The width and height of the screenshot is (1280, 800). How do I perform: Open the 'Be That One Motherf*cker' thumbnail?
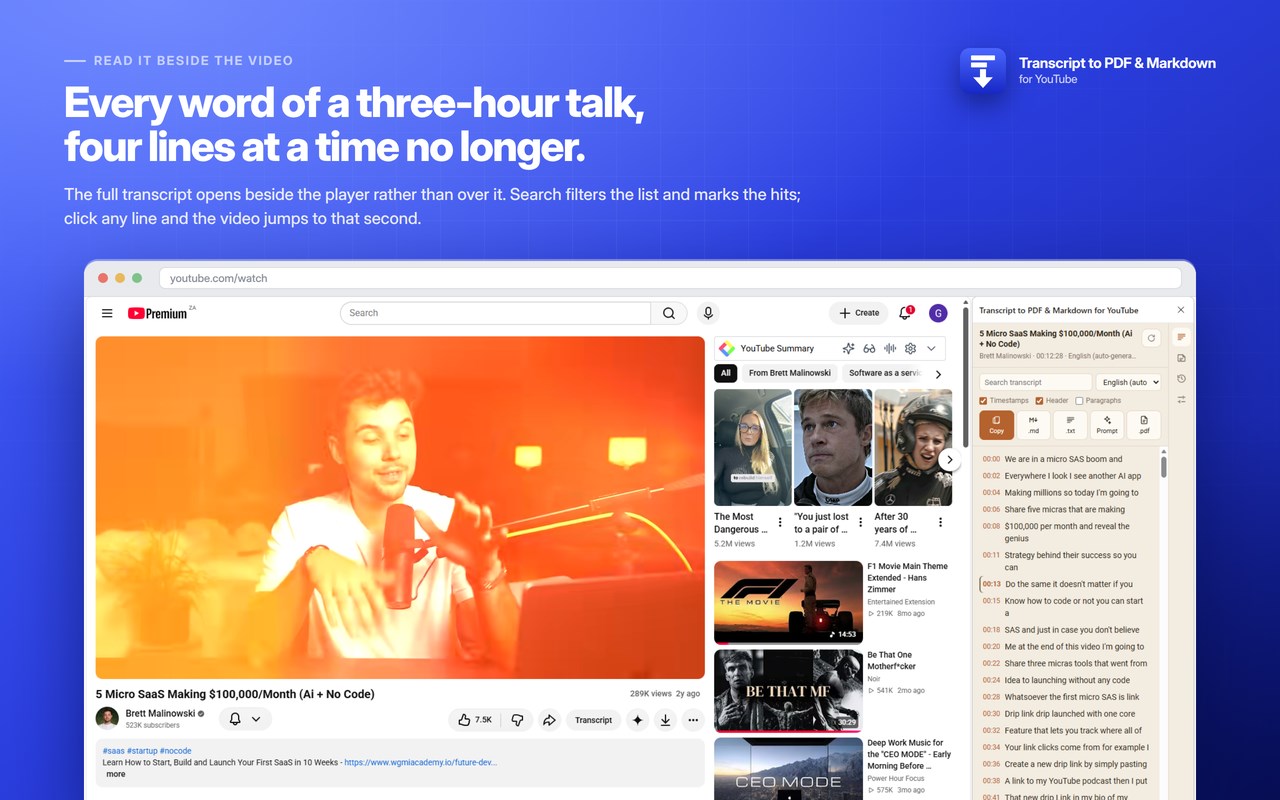788,691
